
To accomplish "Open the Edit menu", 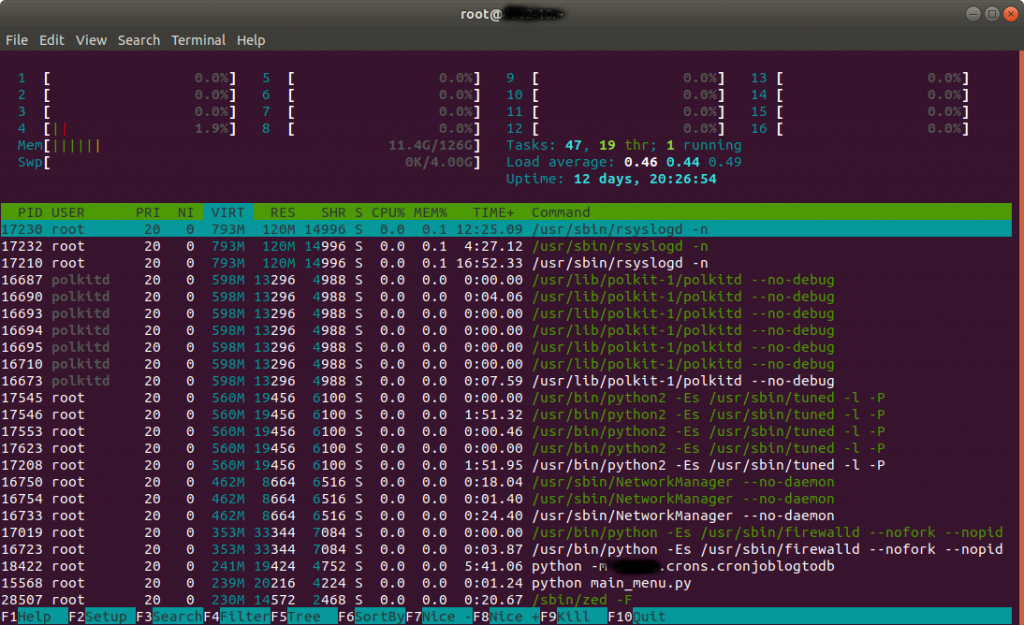I will pos(52,40).
